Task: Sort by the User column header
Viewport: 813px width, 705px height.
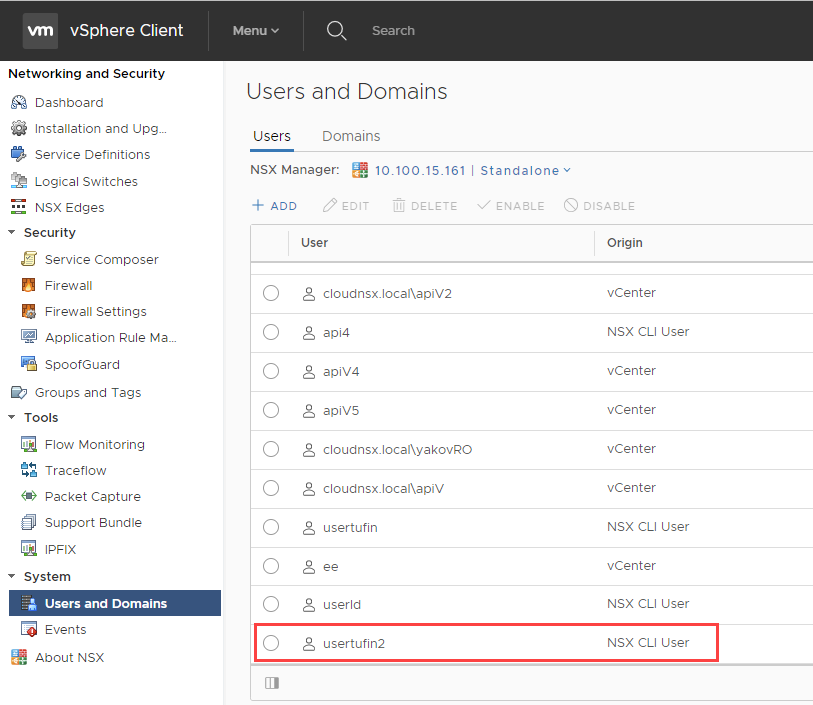Action: [314, 243]
